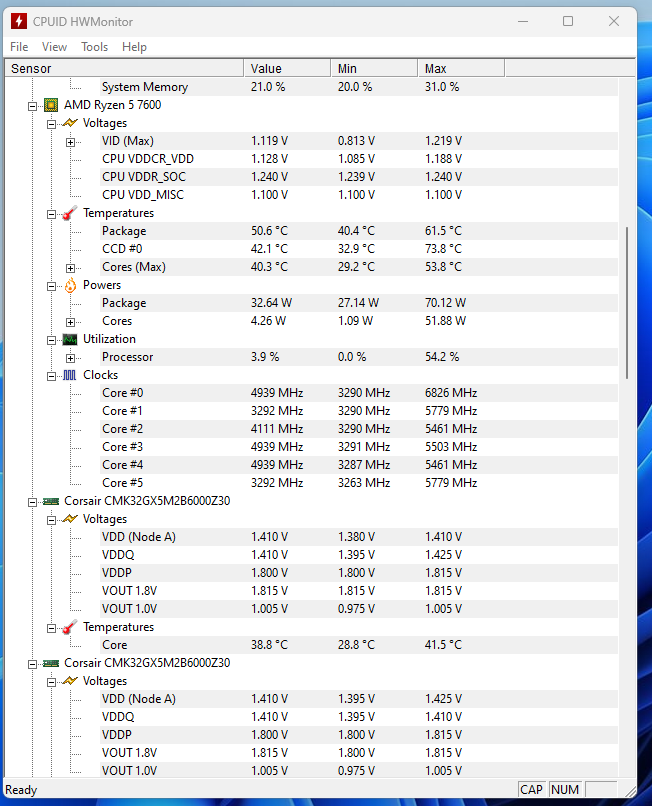The width and height of the screenshot is (652, 806).
Task: Collapse the Ryzen Voltages group
Action: click(51, 124)
